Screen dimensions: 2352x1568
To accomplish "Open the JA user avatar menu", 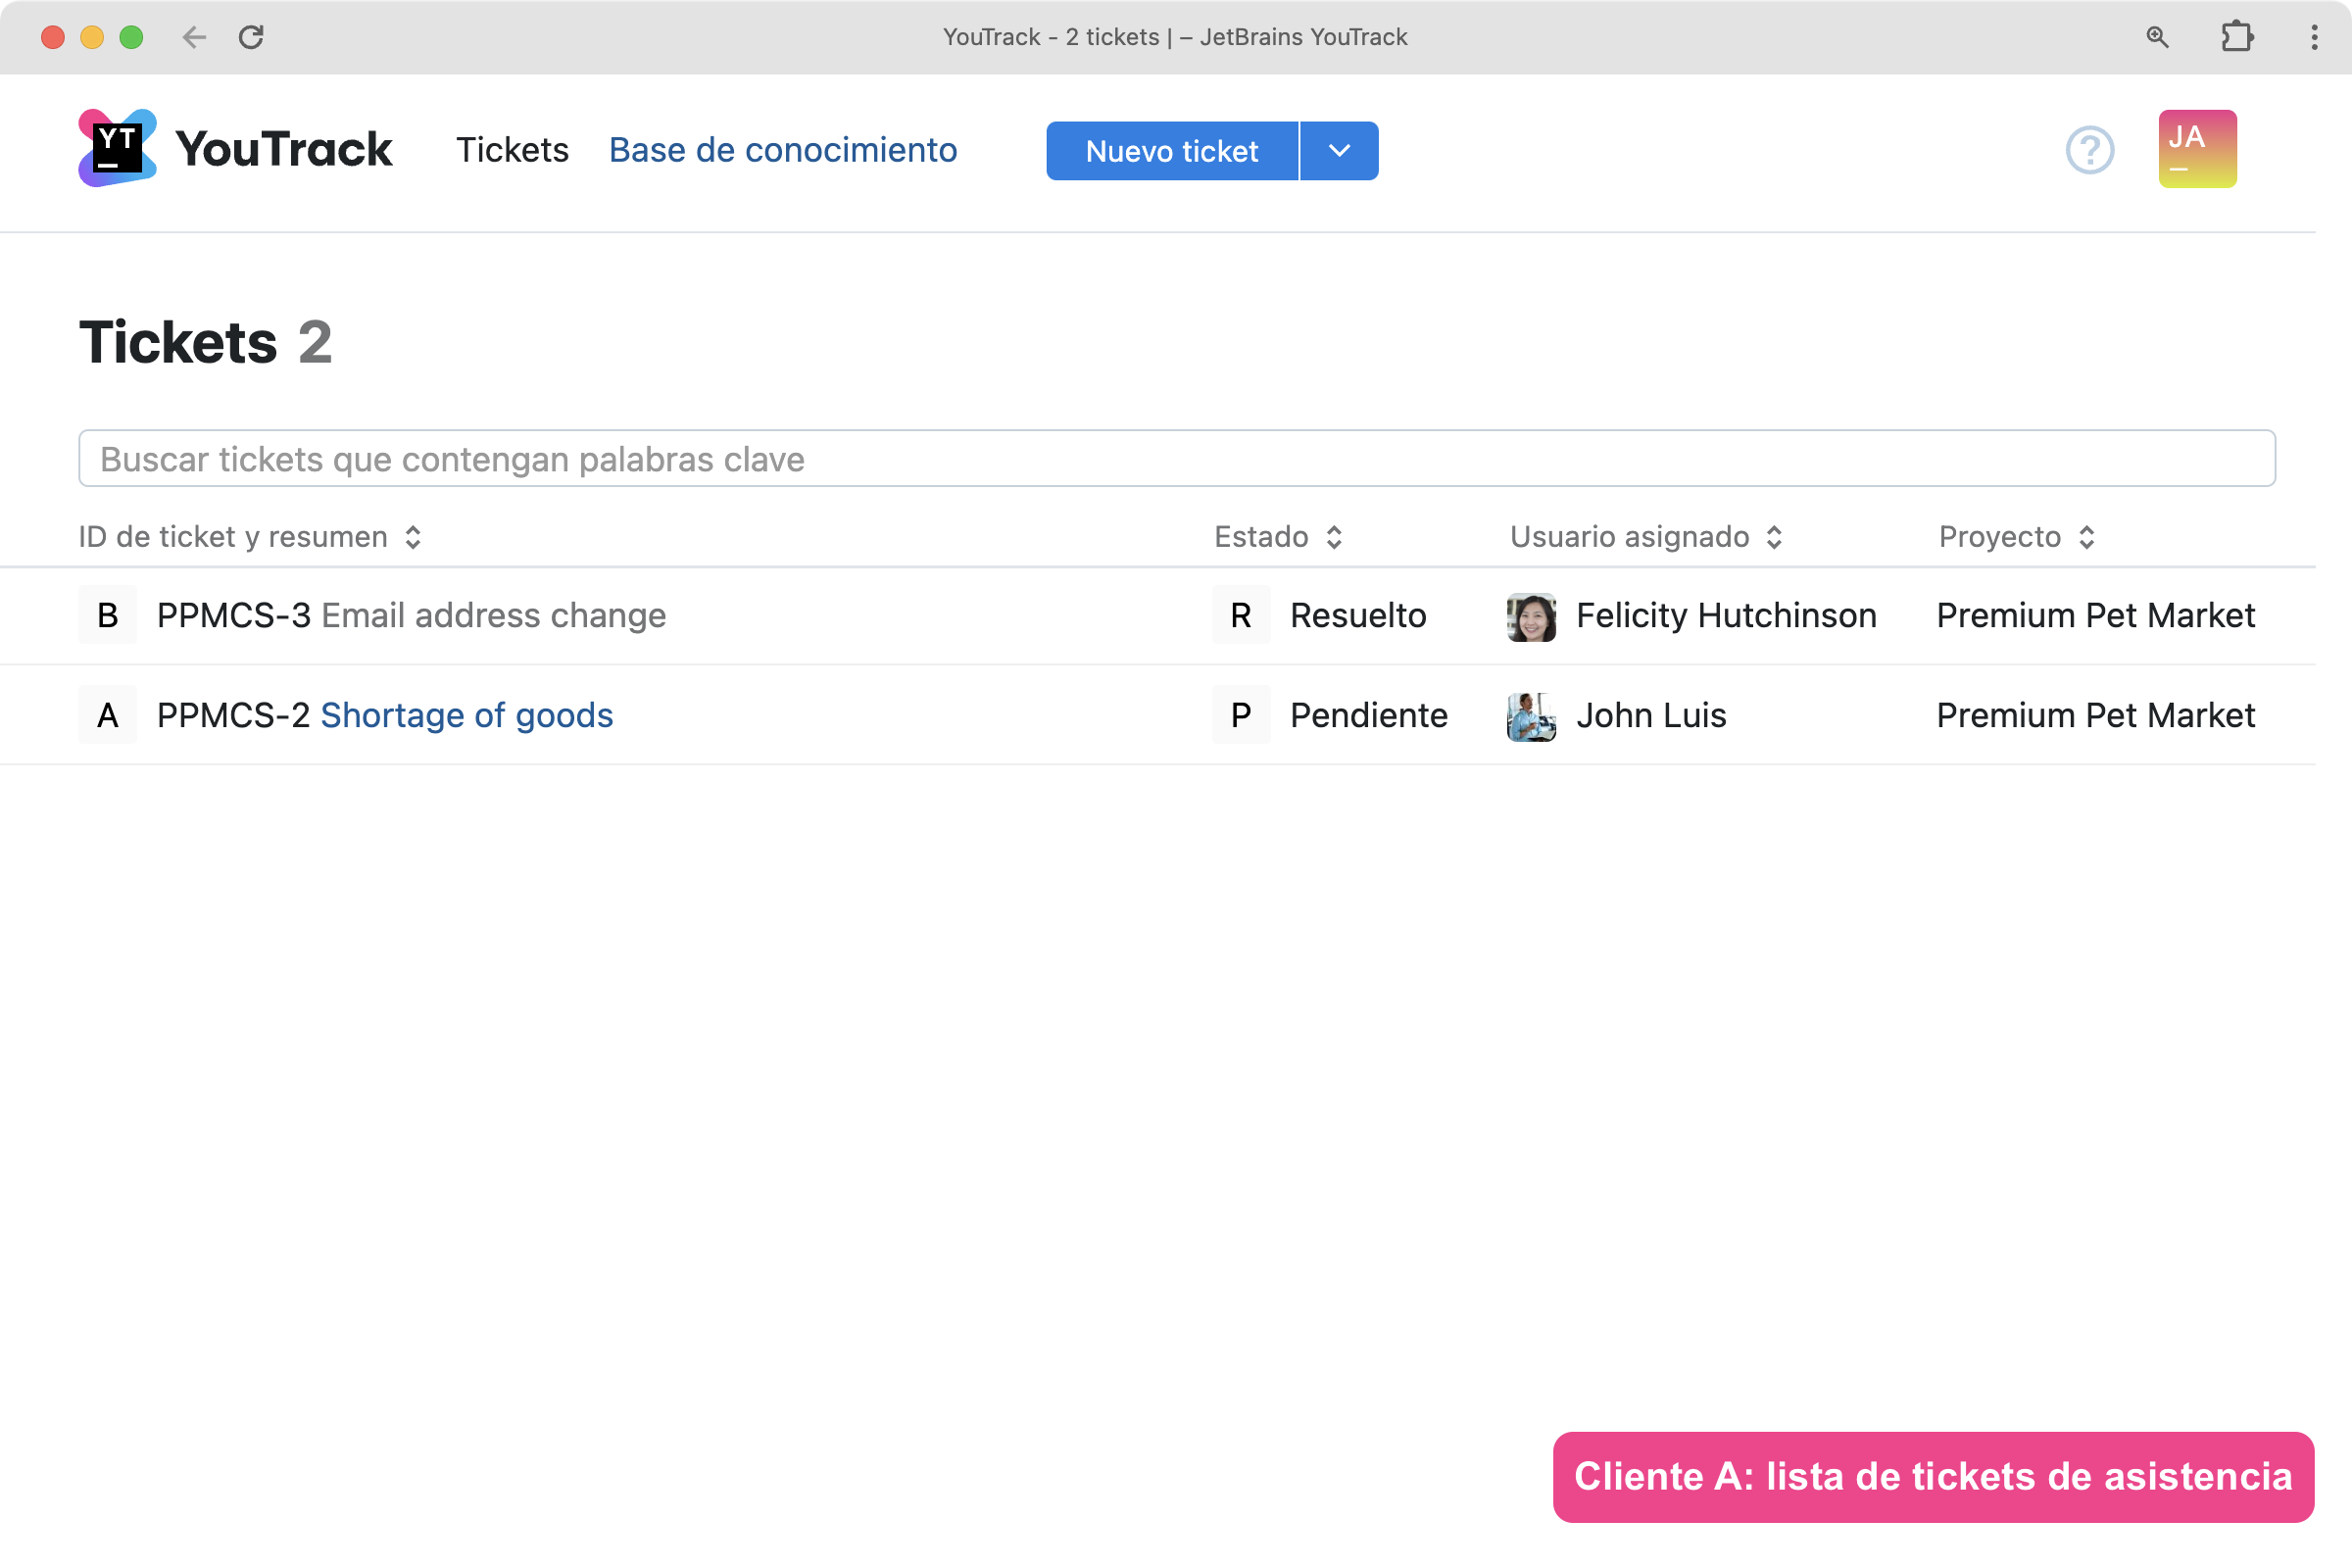I will 2196,149.
